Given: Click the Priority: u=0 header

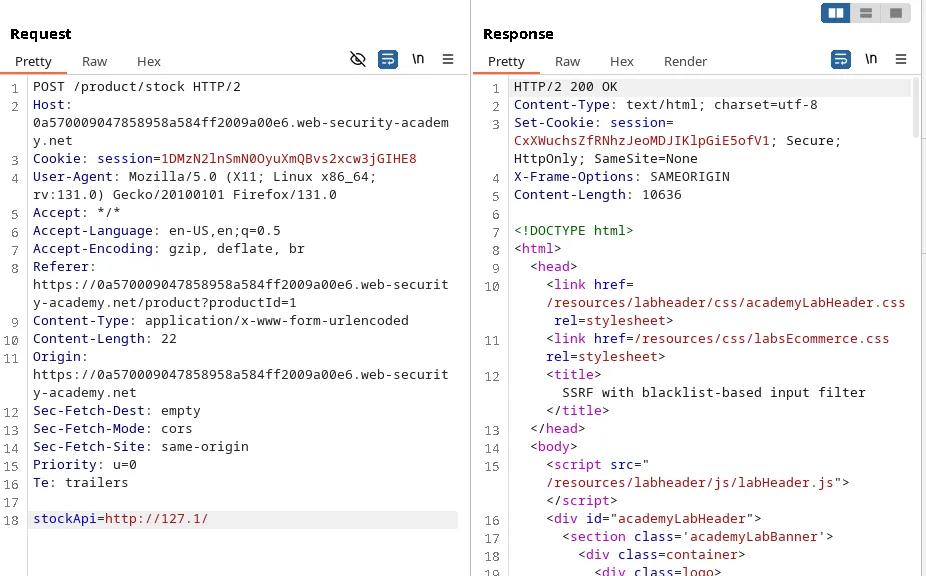Looking at the screenshot, I should [84, 465].
